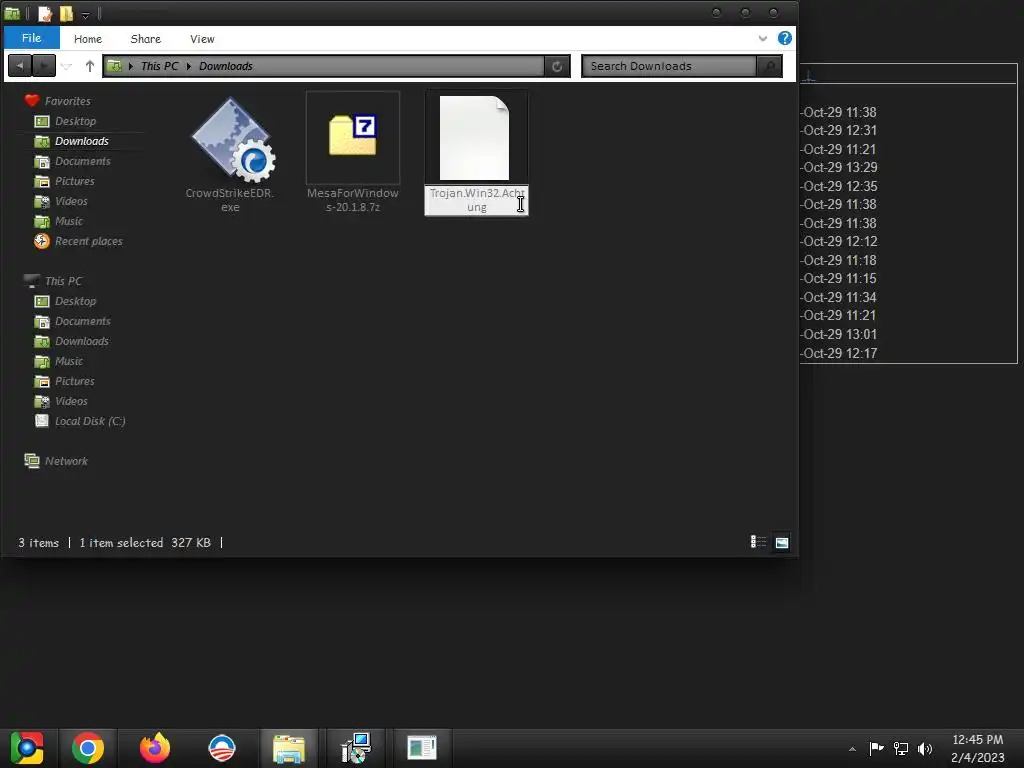Screen dimensions: 1024x768
Task: Show hidden tray icons arrow
Action: point(852,749)
